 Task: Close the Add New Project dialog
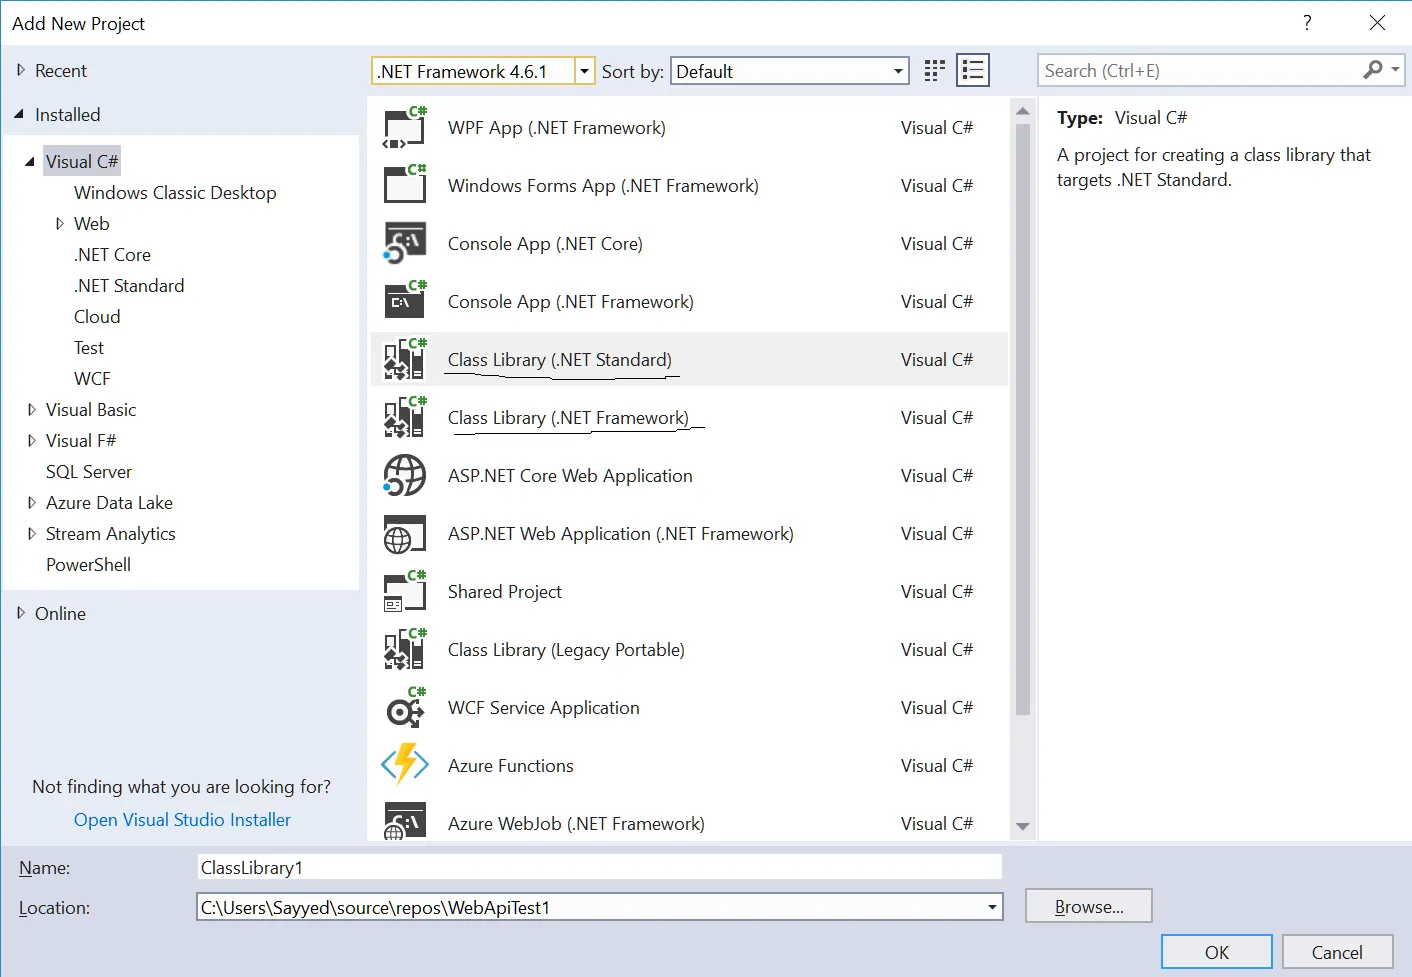(1377, 23)
